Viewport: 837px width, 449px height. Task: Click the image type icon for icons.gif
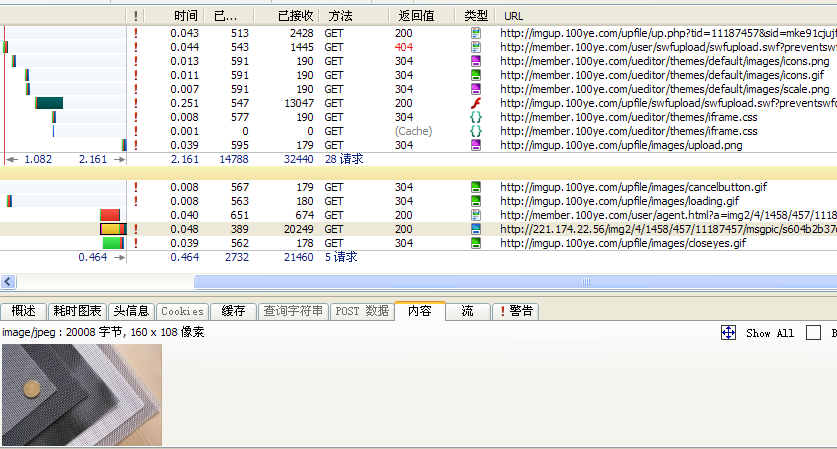click(476, 75)
